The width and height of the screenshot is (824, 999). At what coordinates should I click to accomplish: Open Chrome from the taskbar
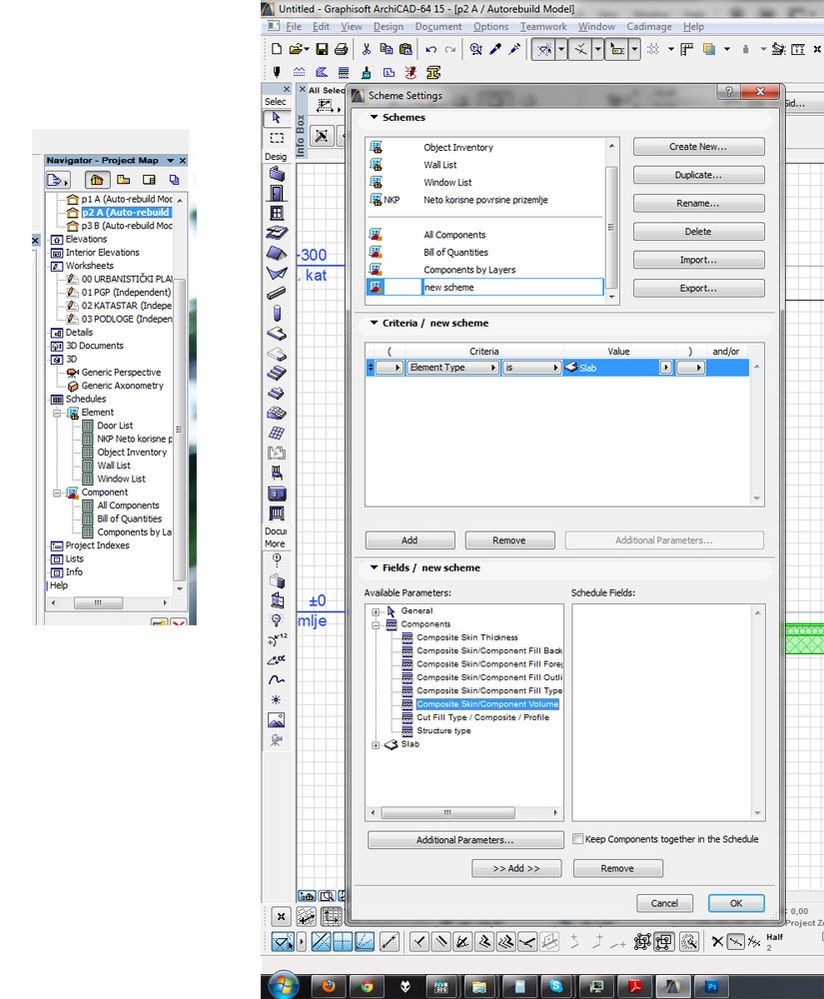point(366,987)
